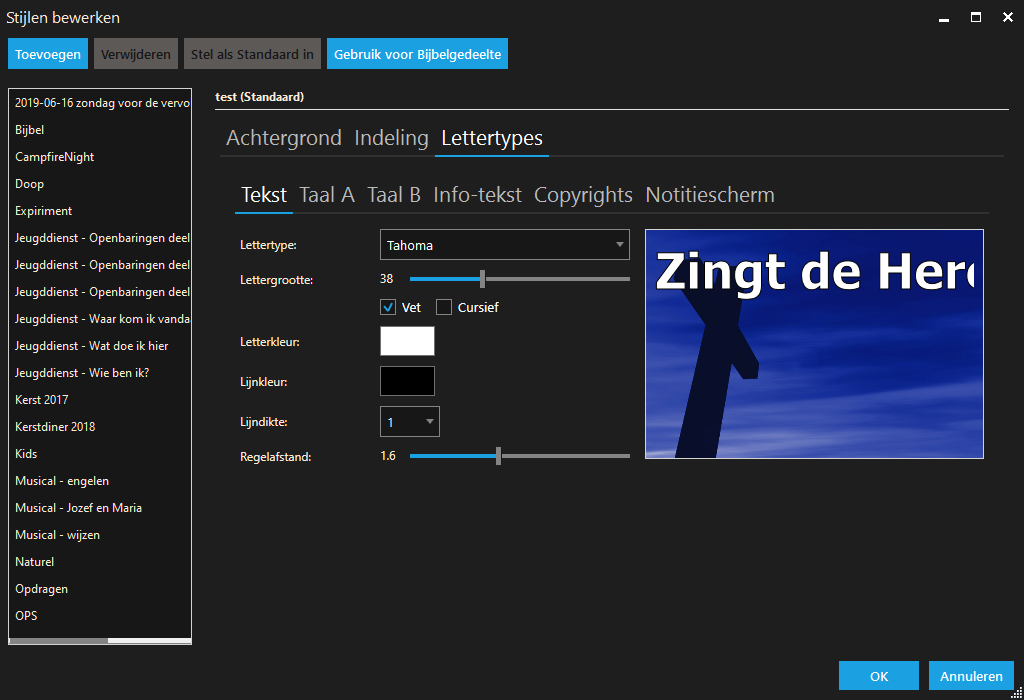Click Gebruik voor Bijbelgedeelte button

point(417,54)
